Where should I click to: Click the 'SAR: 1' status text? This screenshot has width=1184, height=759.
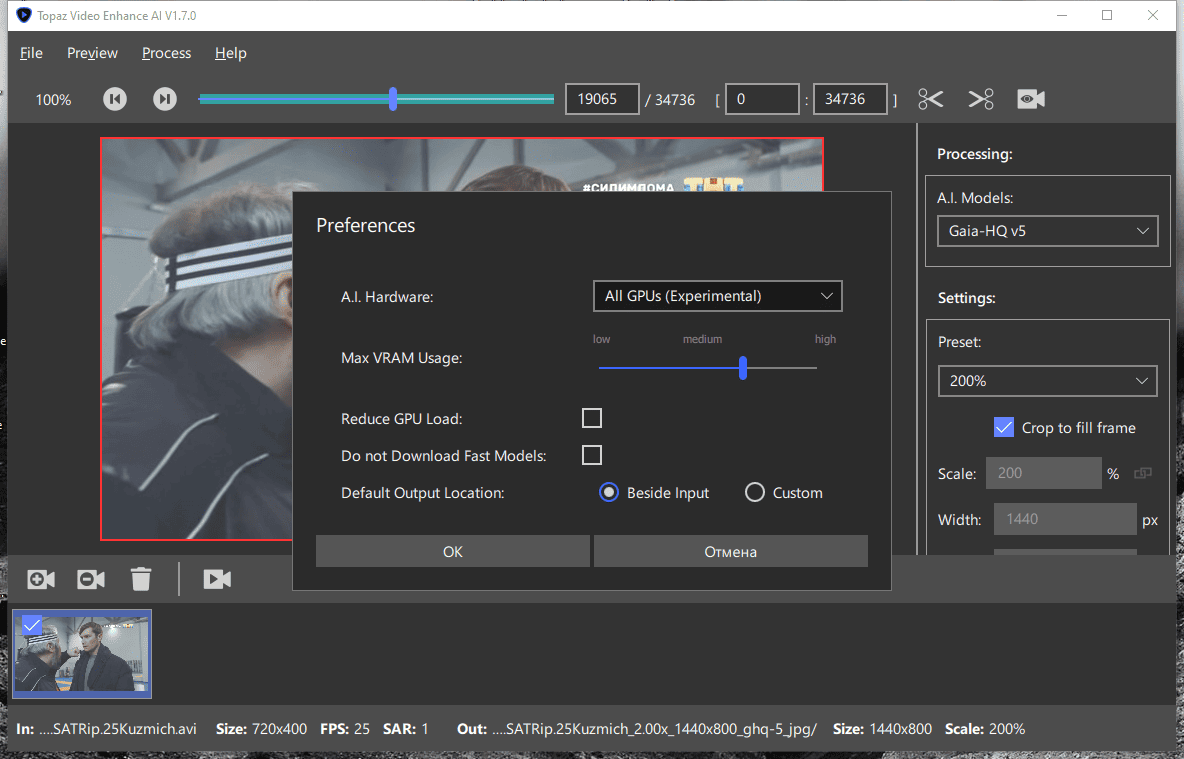pos(405,729)
